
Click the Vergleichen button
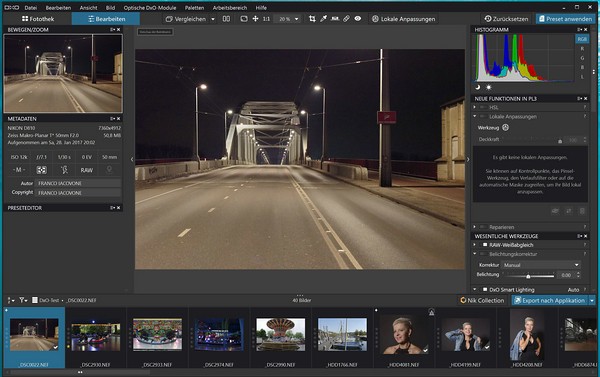186,19
